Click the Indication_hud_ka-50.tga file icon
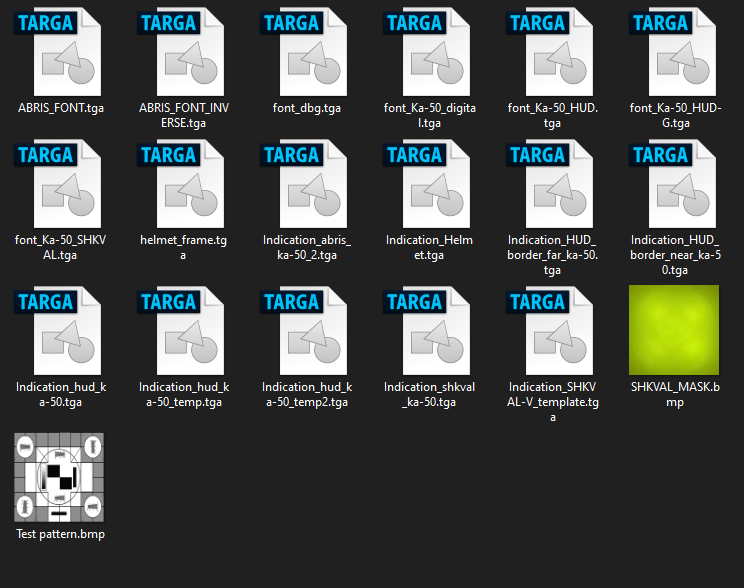The width and height of the screenshot is (744, 588). point(58,330)
